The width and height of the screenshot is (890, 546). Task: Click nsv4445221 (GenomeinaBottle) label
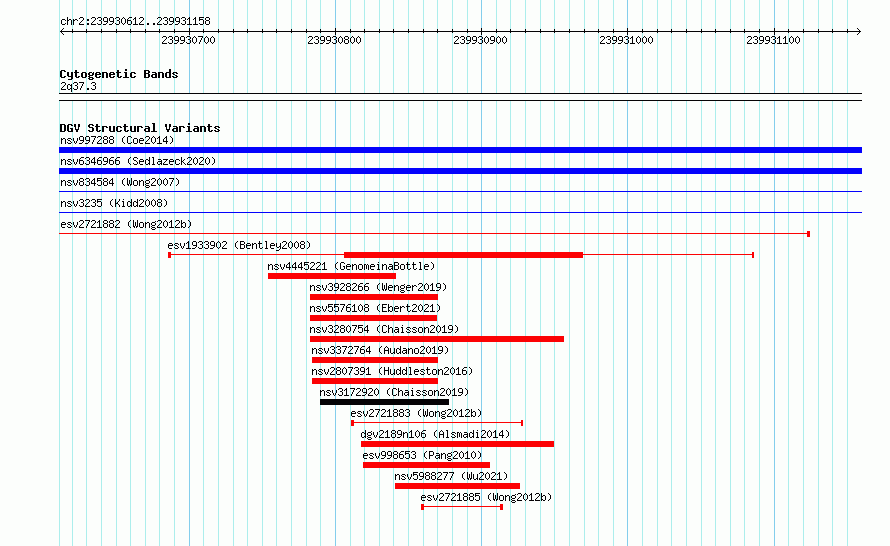(351, 266)
